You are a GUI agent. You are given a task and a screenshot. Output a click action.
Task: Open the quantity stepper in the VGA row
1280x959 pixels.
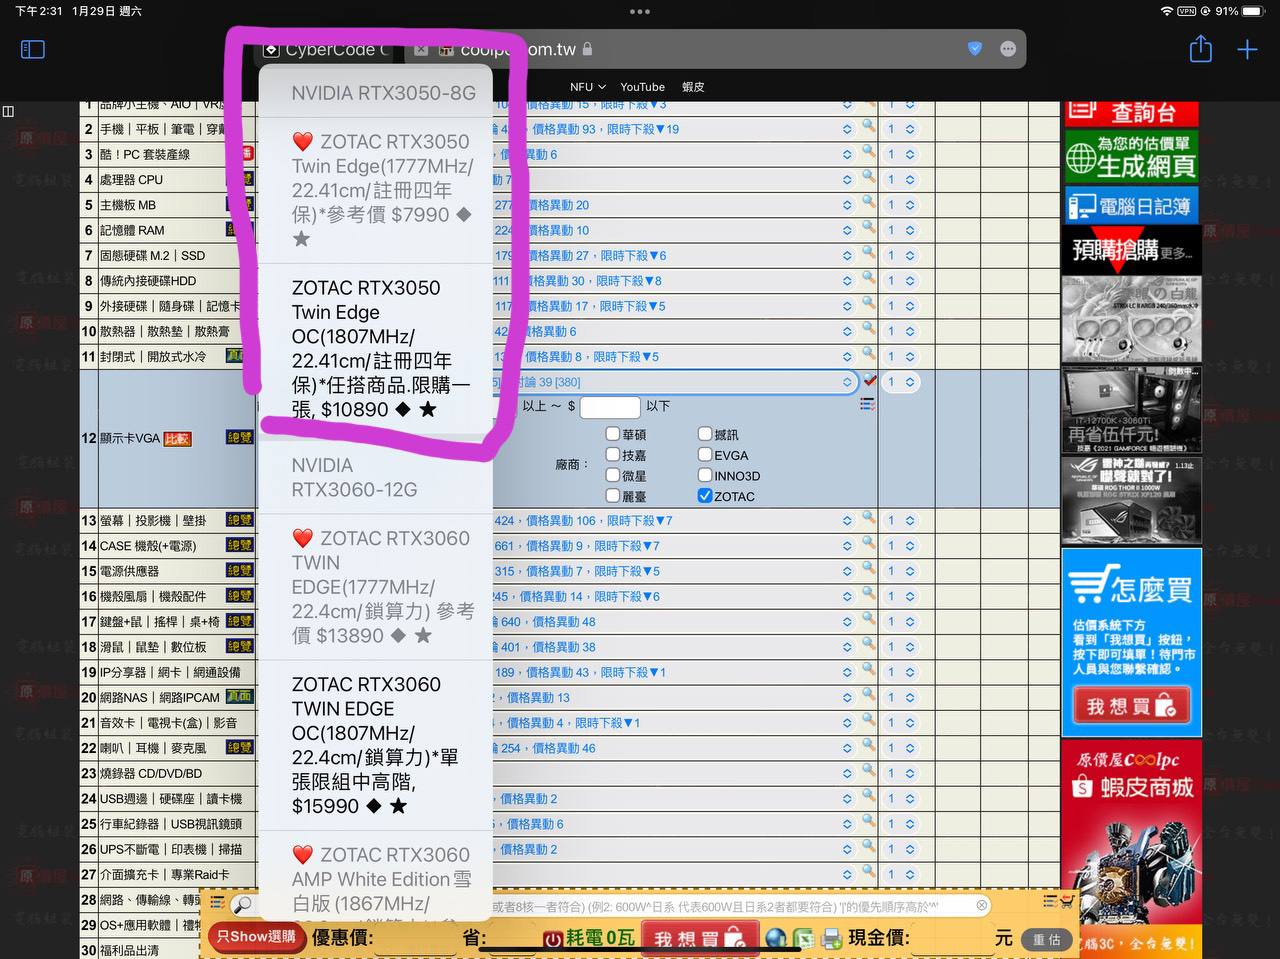coord(900,382)
